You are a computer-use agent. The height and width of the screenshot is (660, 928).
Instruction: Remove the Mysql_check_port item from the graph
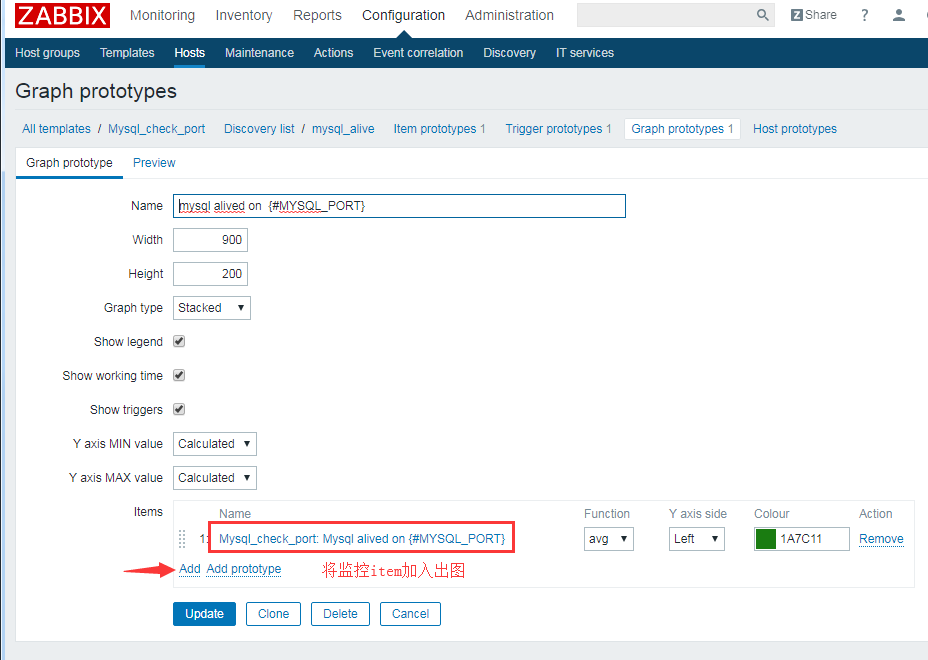pos(881,539)
